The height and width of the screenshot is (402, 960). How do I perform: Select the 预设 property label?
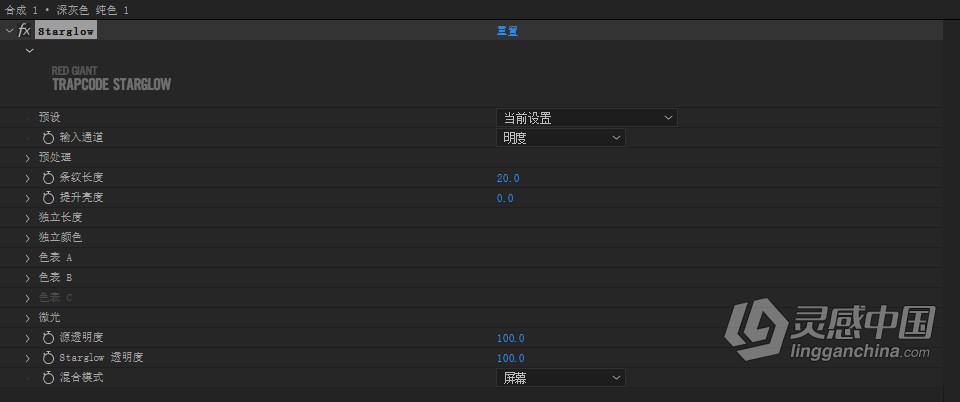click(x=49, y=117)
